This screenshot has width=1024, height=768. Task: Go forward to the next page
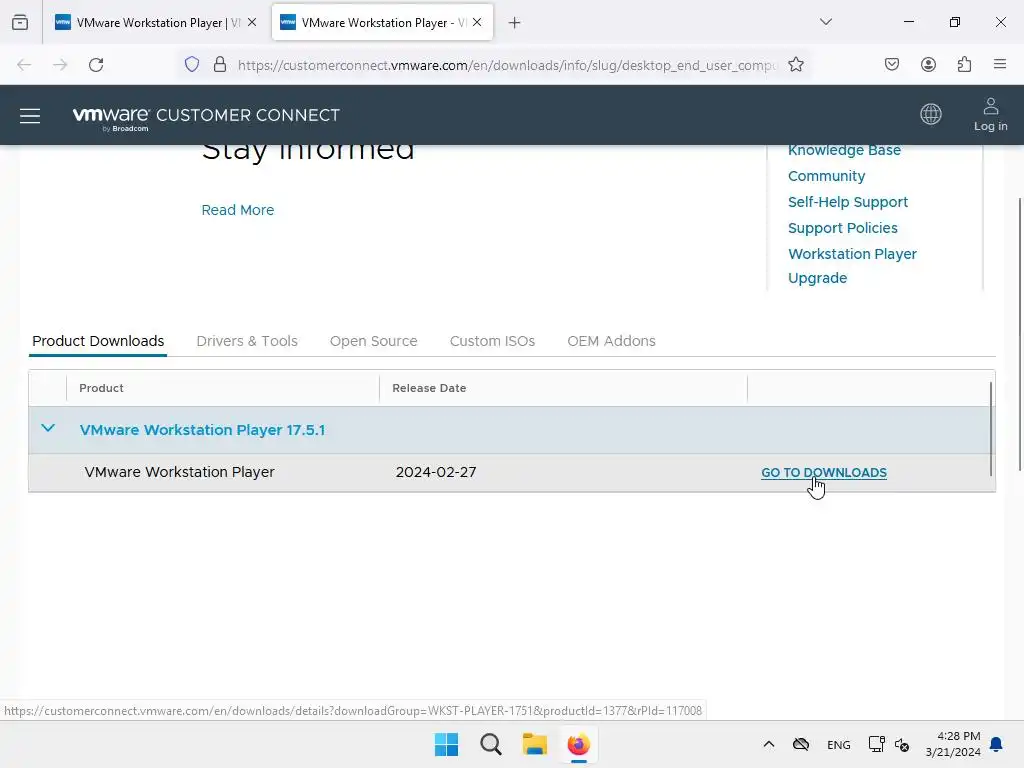click(60, 65)
